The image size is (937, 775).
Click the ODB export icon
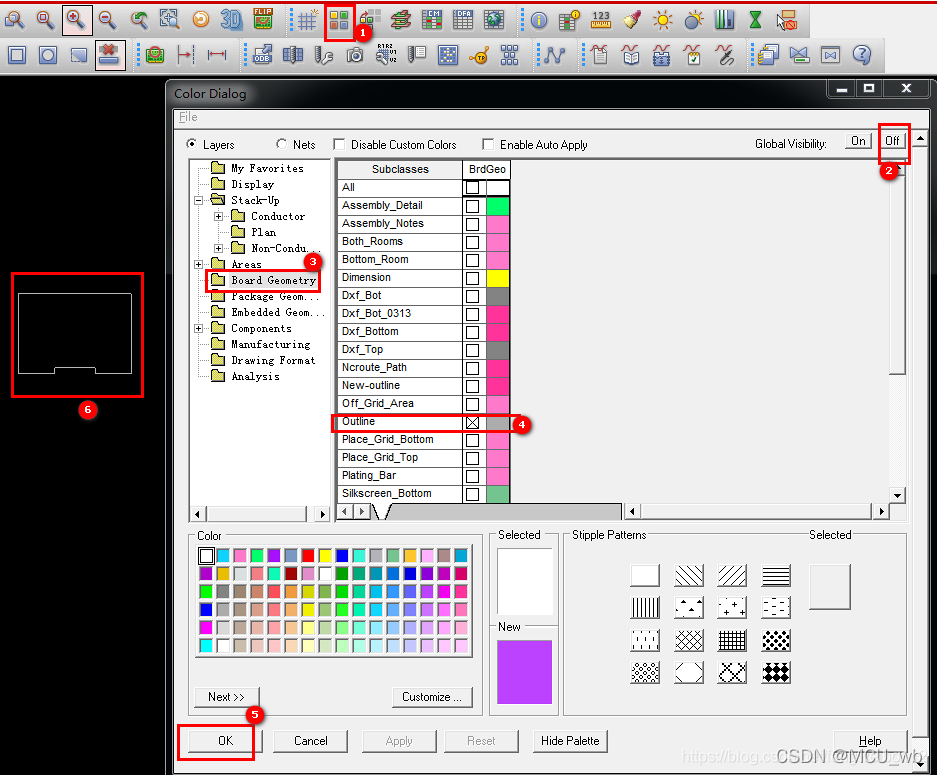coord(262,55)
